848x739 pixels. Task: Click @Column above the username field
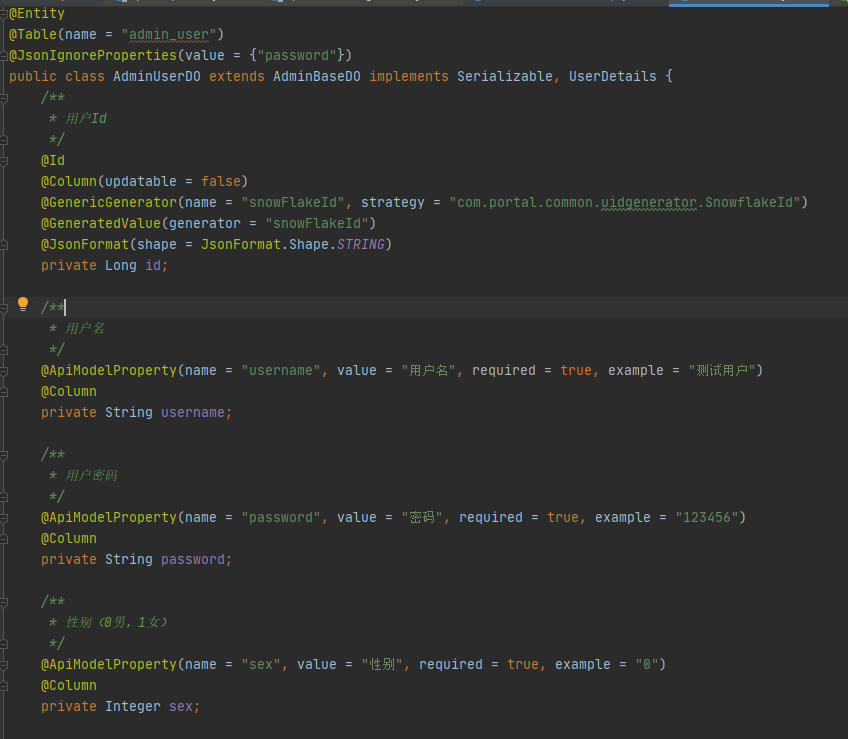69,392
